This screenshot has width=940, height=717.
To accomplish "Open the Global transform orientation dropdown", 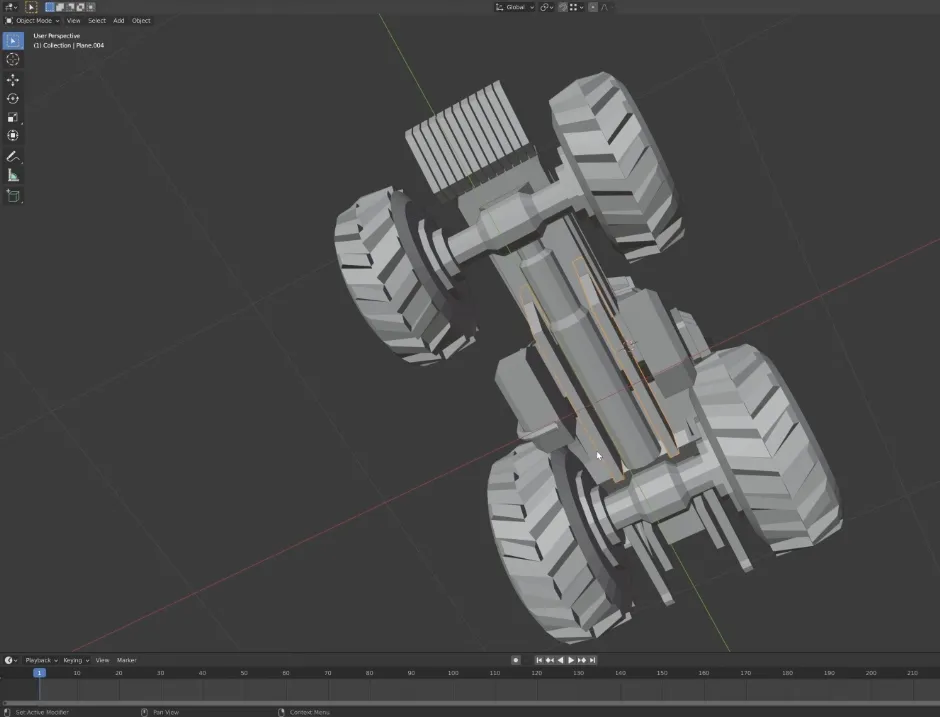I will click(514, 7).
